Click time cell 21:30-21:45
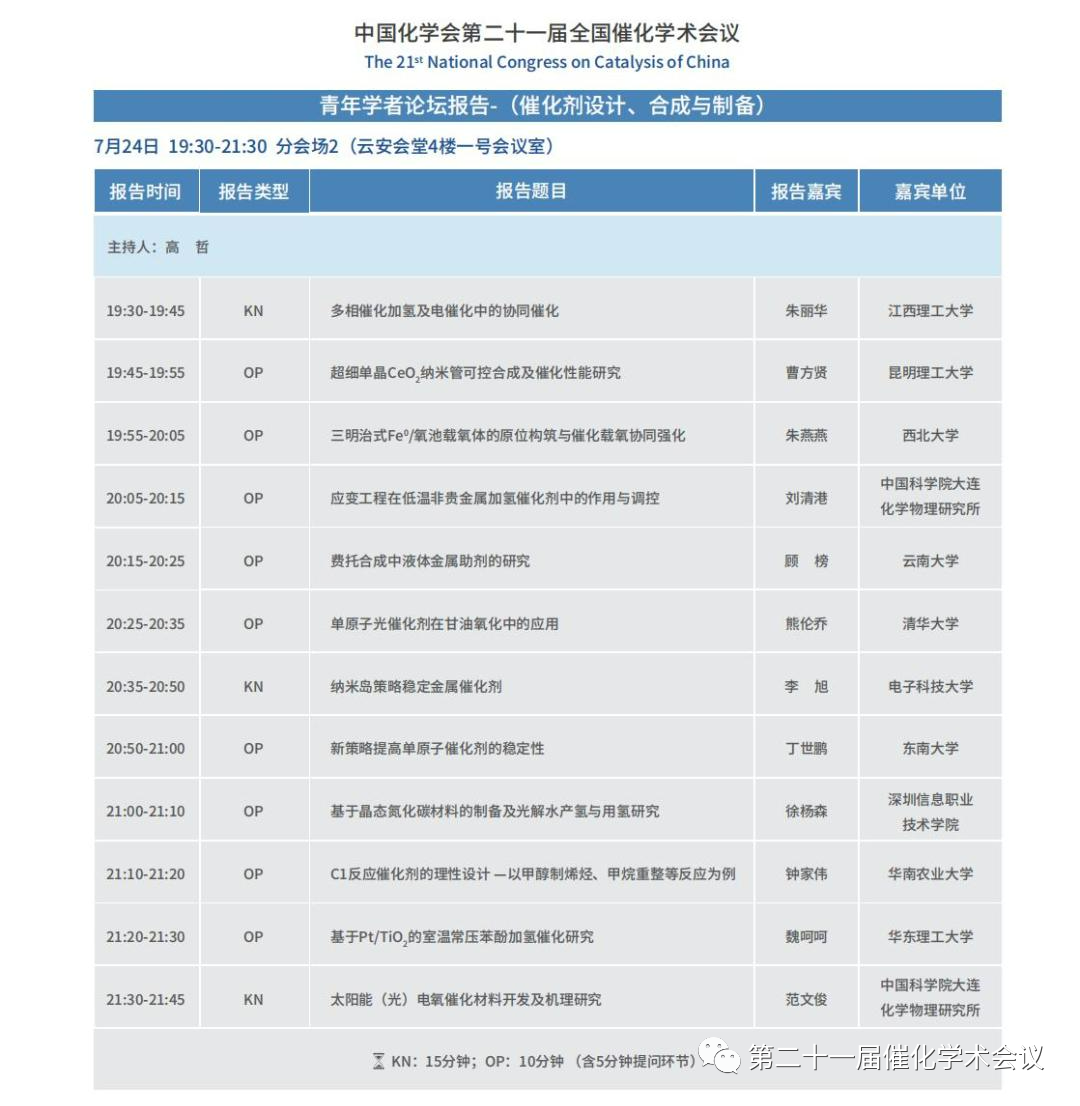The height and width of the screenshot is (1106, 1080). (145, 1000)
